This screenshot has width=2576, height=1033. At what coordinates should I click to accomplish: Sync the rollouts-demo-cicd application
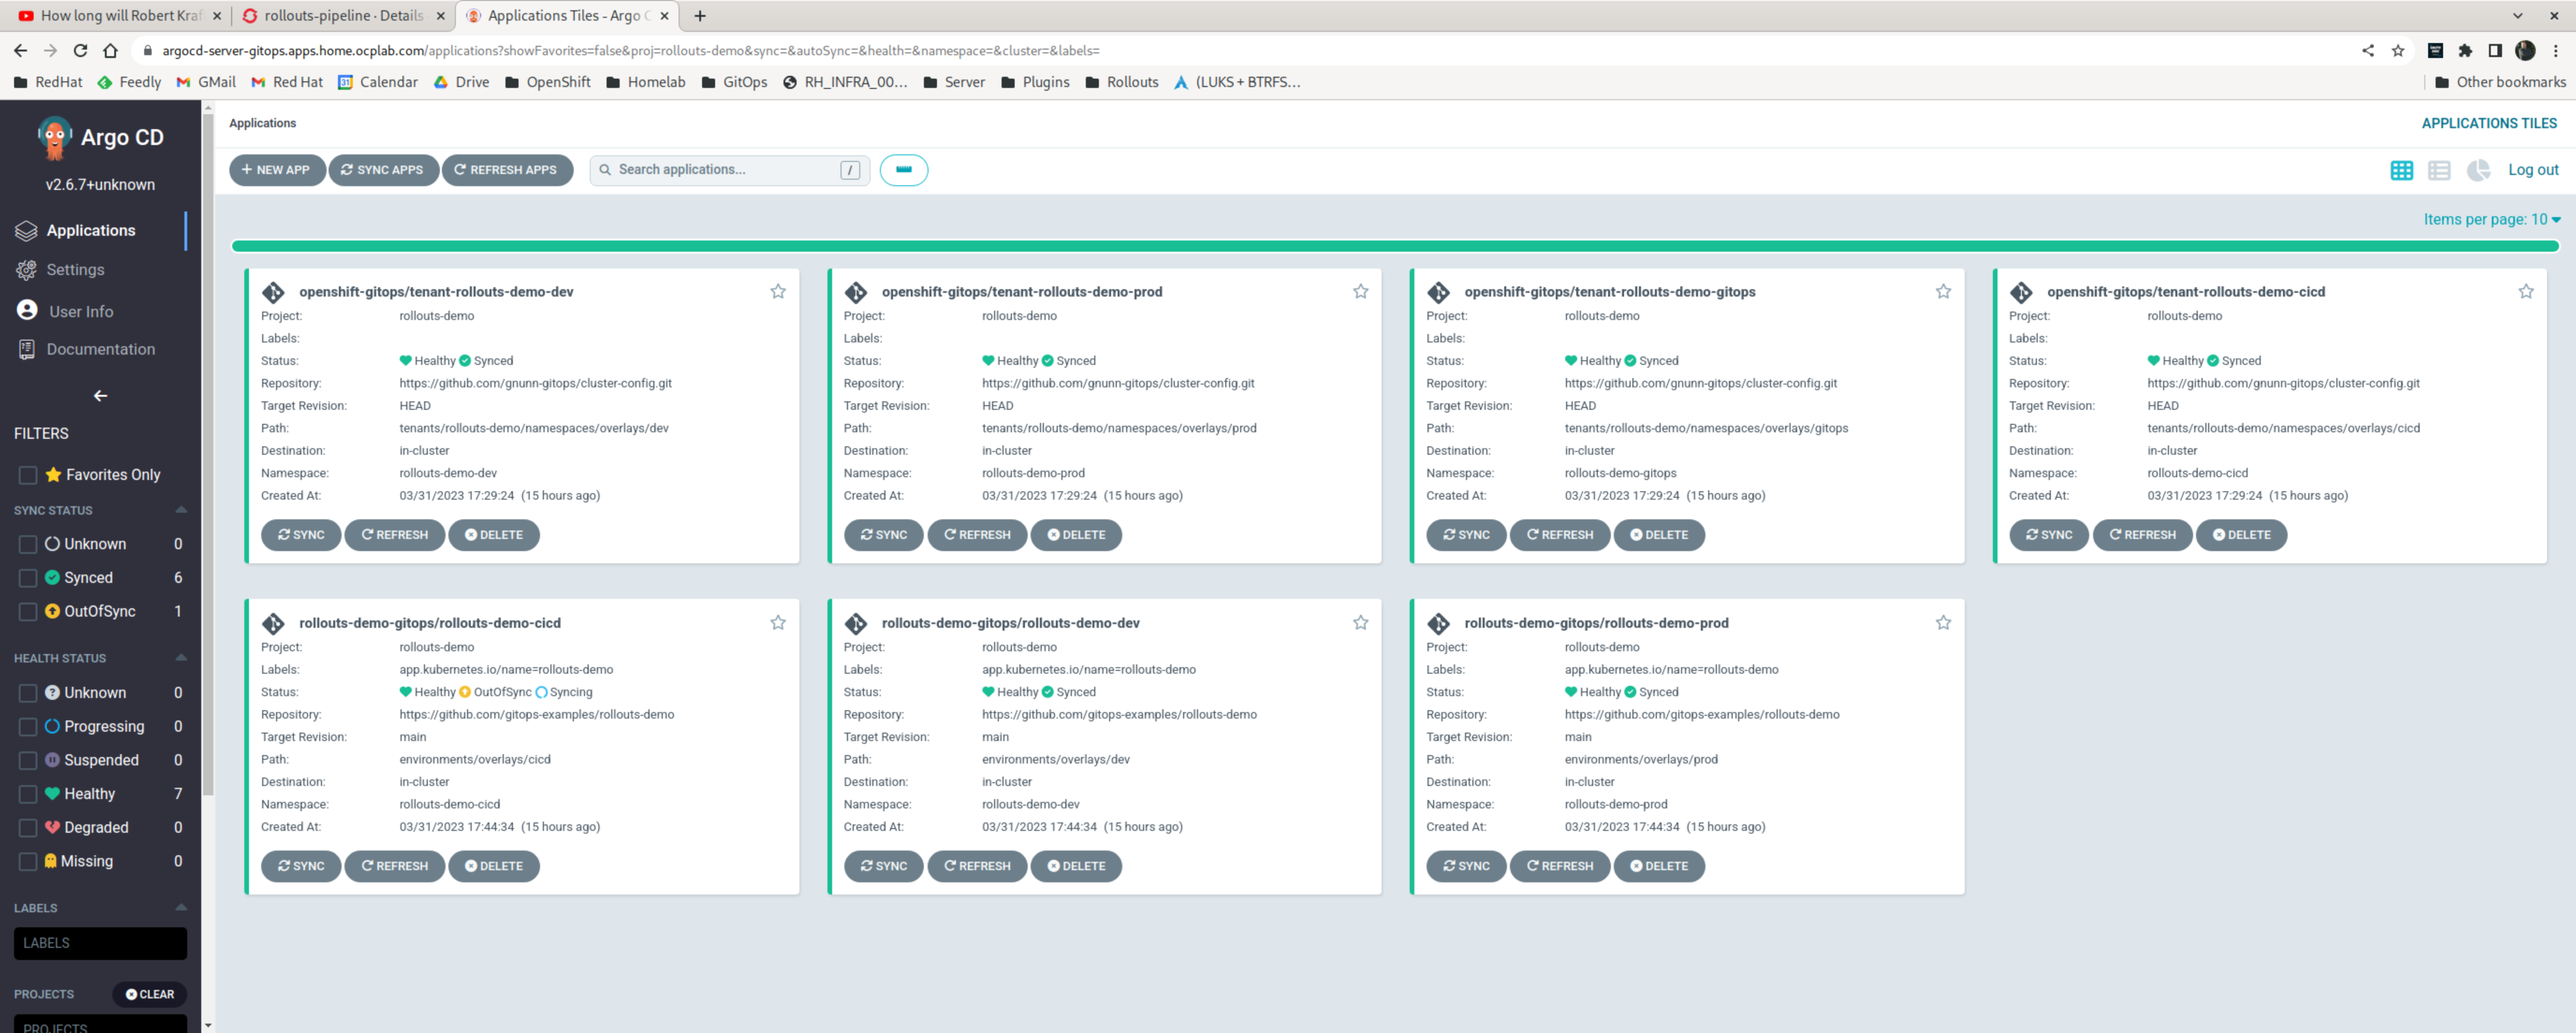[x=300, y=866]
